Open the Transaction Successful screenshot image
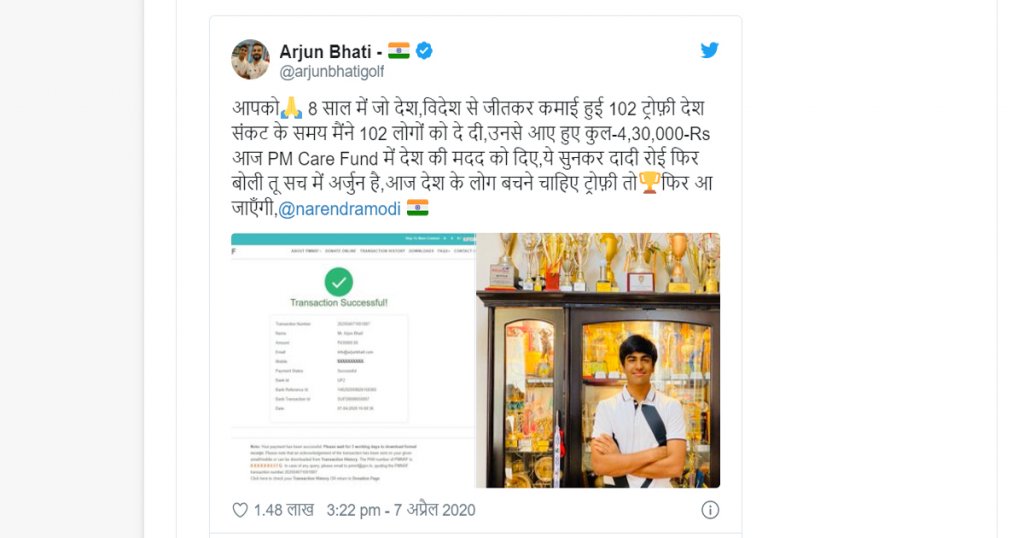 pos(353,360)
